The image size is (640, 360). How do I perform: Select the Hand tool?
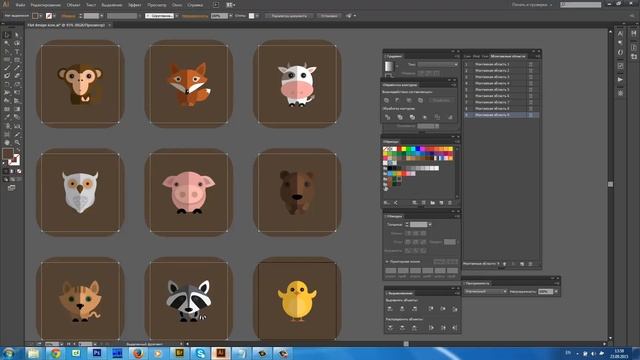point(7,142)
